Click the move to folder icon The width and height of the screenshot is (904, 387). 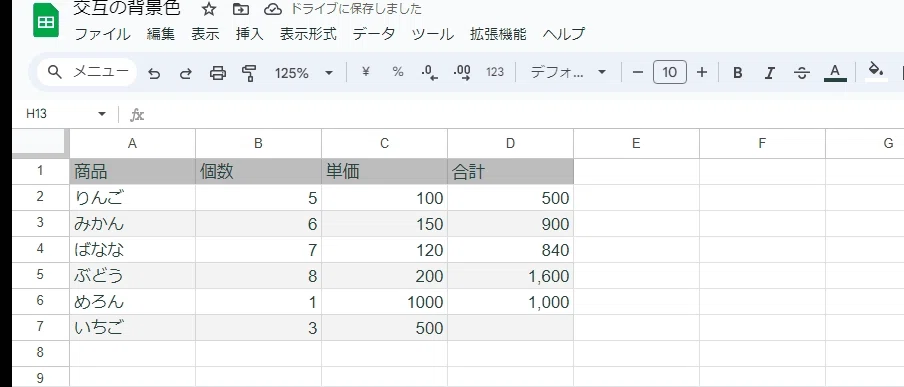[240, 9]
